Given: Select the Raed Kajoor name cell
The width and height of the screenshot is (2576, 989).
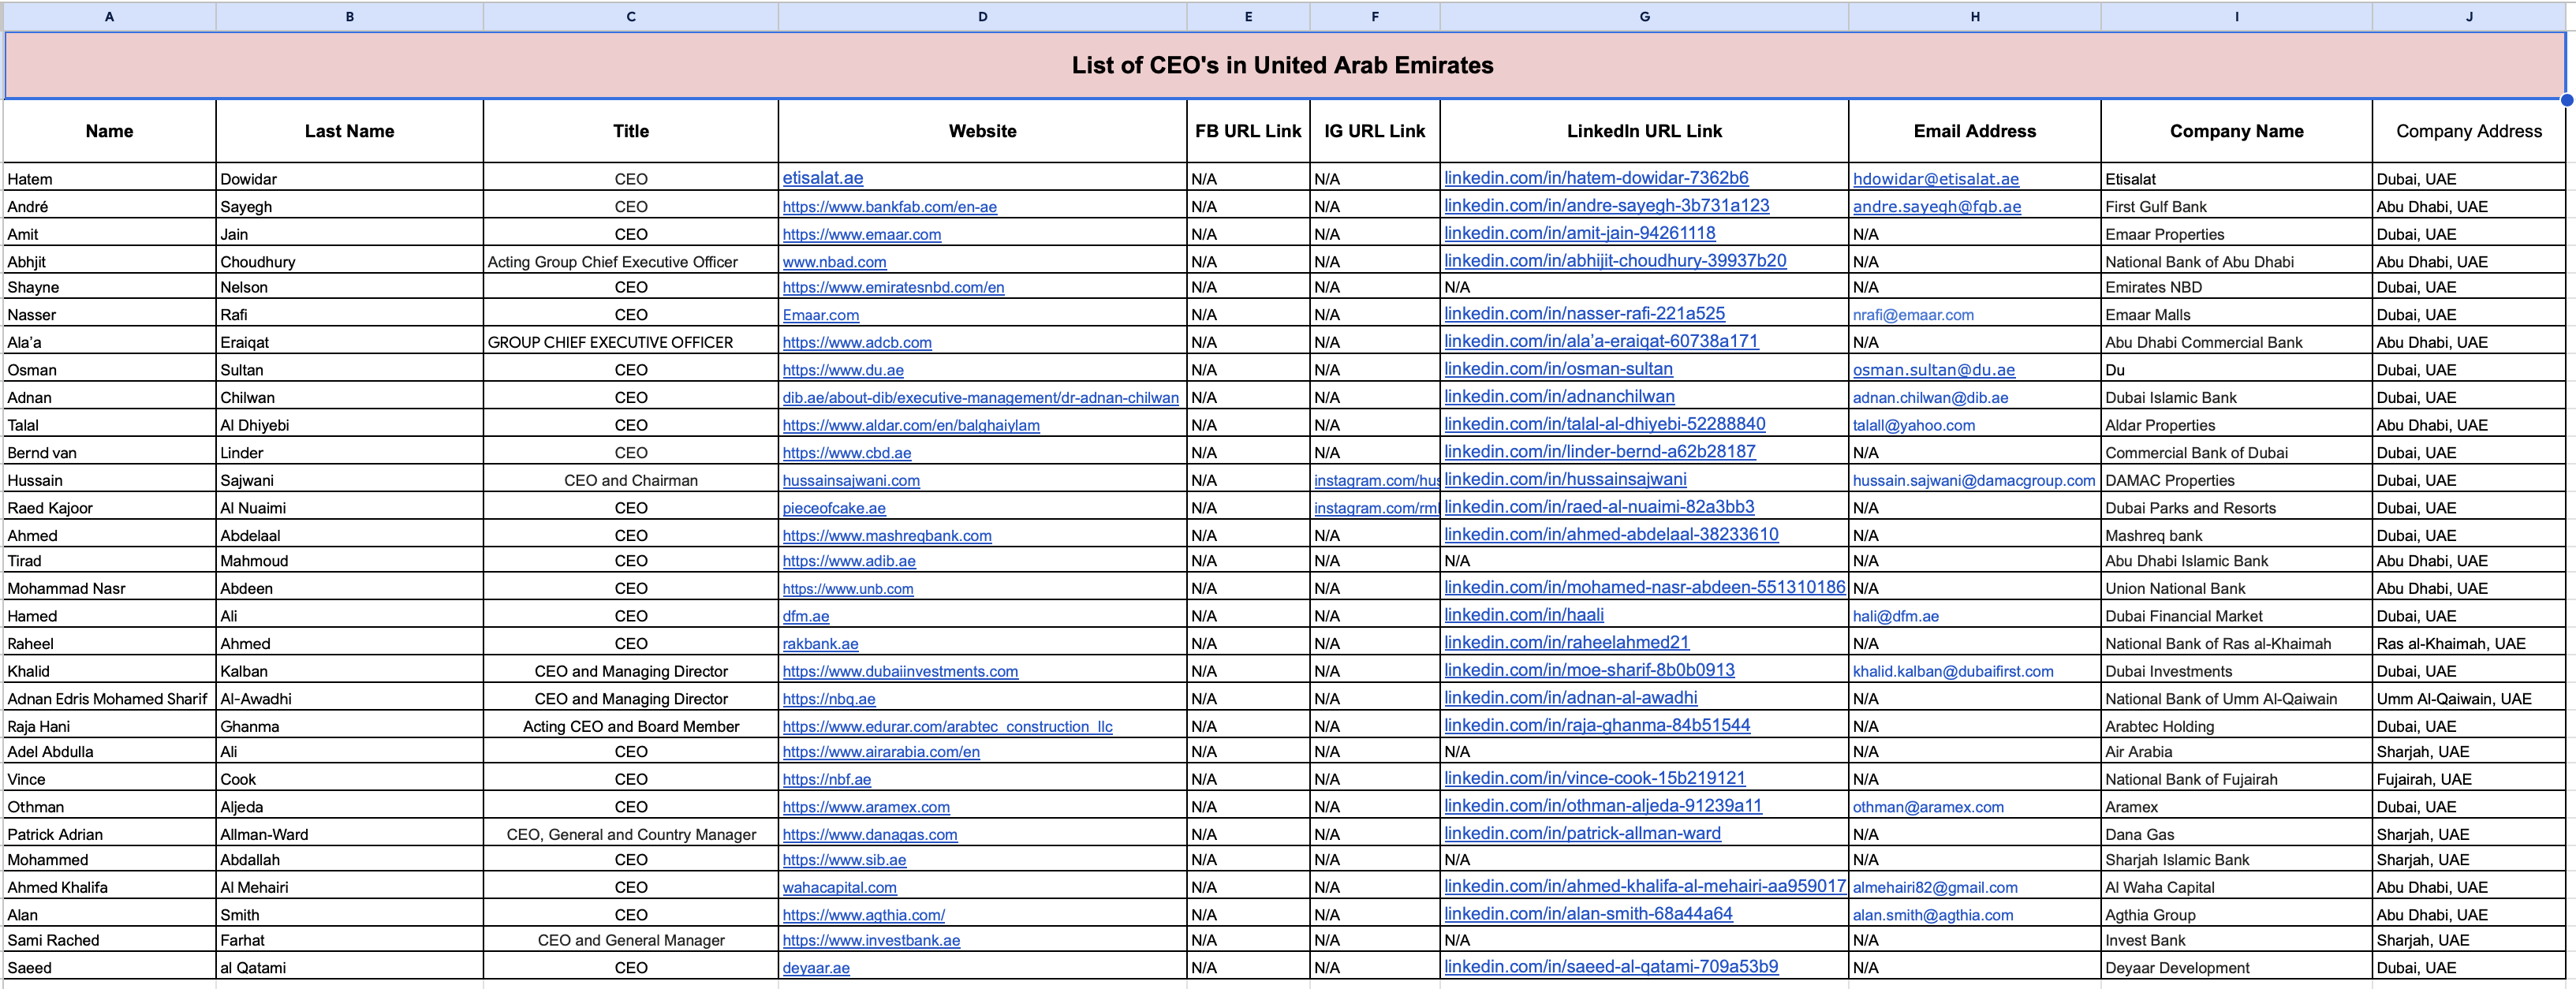Looking at the screenshot, I should pos(110,507).
